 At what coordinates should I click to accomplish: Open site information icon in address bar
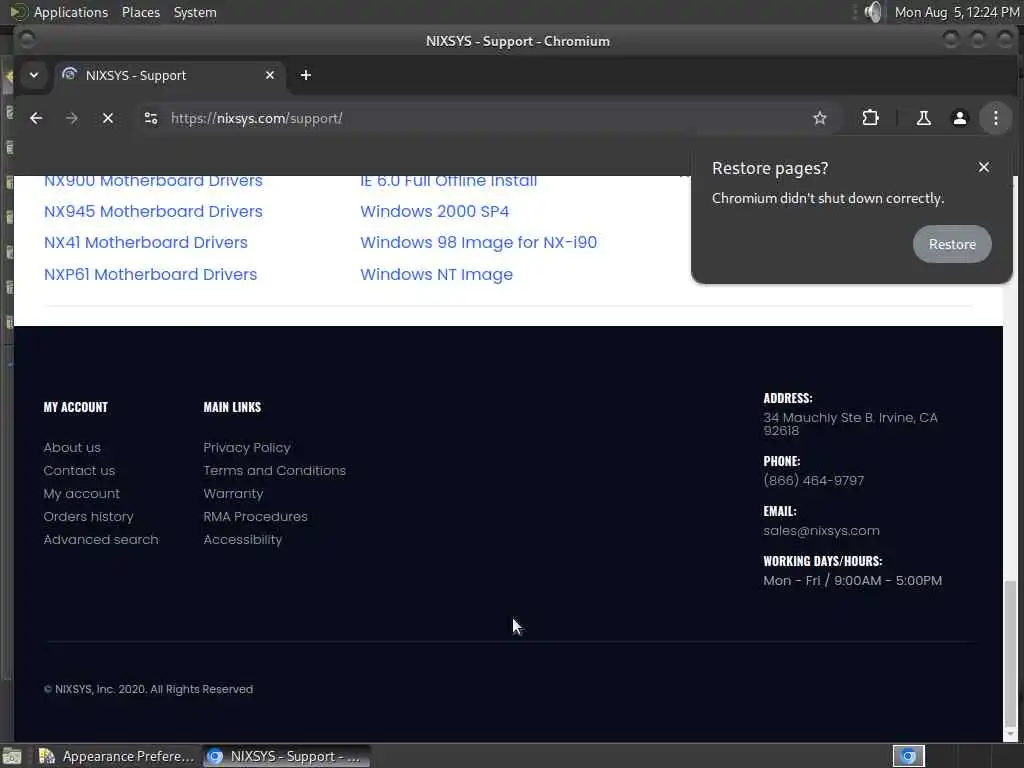(x=151, y=118)
